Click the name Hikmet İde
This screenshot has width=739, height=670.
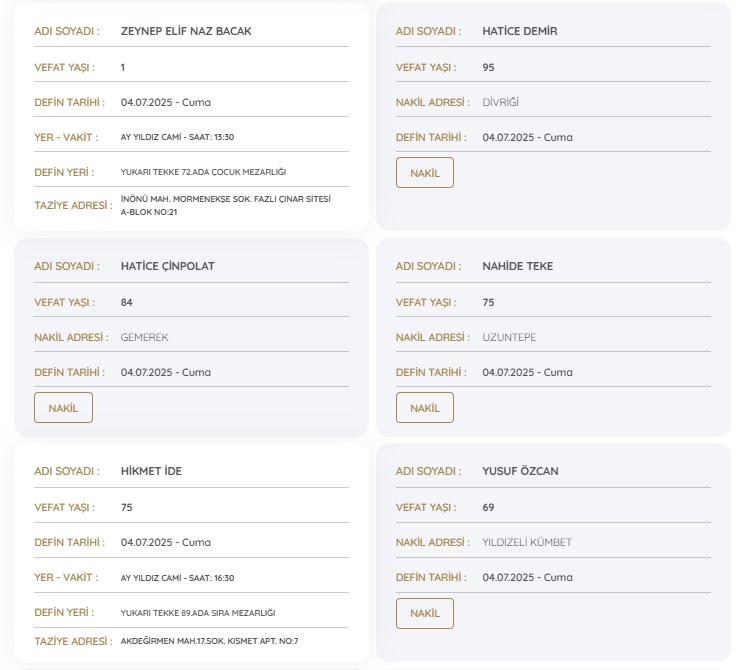[151, 471]
